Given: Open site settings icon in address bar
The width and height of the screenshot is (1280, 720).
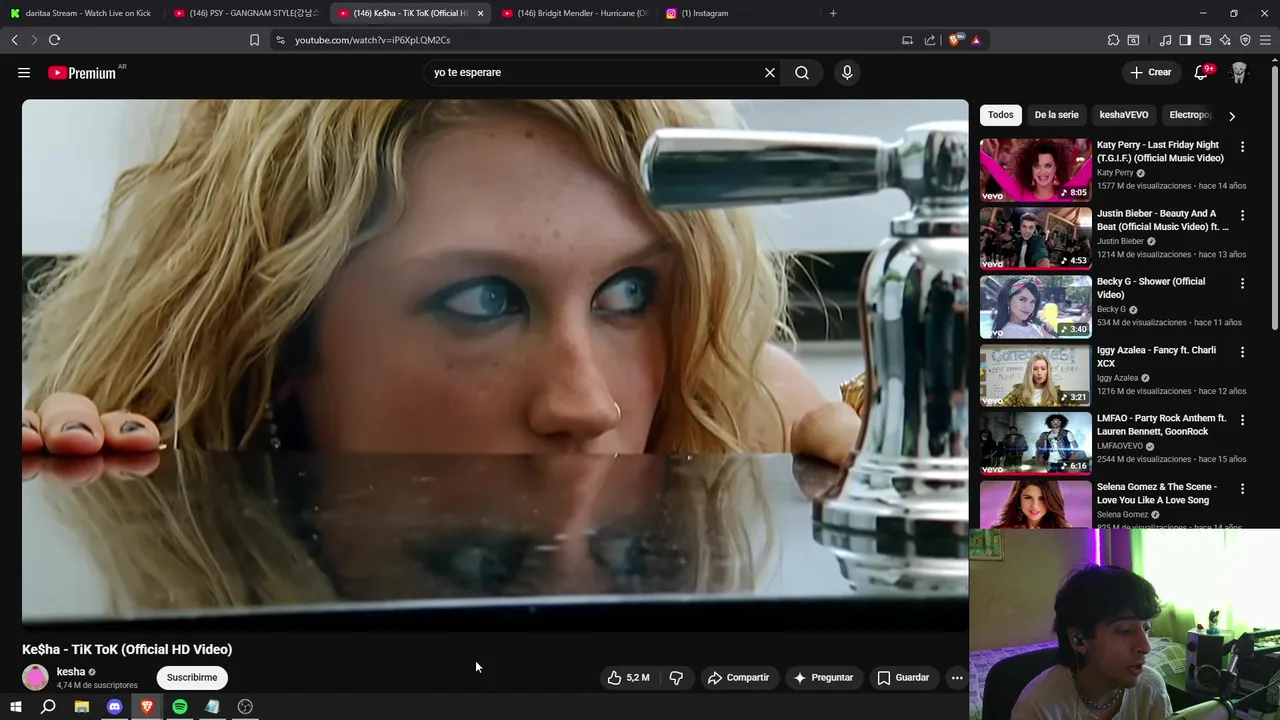Looking at the screenshot, I should (x=280, y=40).
